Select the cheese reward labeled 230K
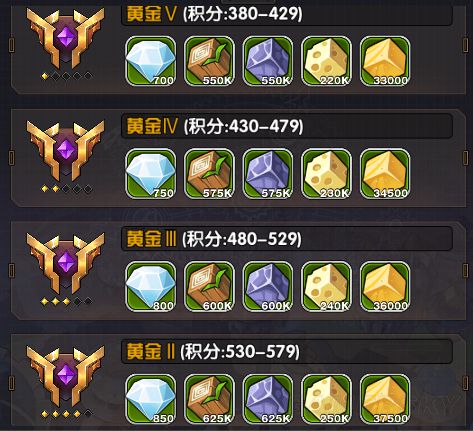473x431 pixels. (327, 174)
